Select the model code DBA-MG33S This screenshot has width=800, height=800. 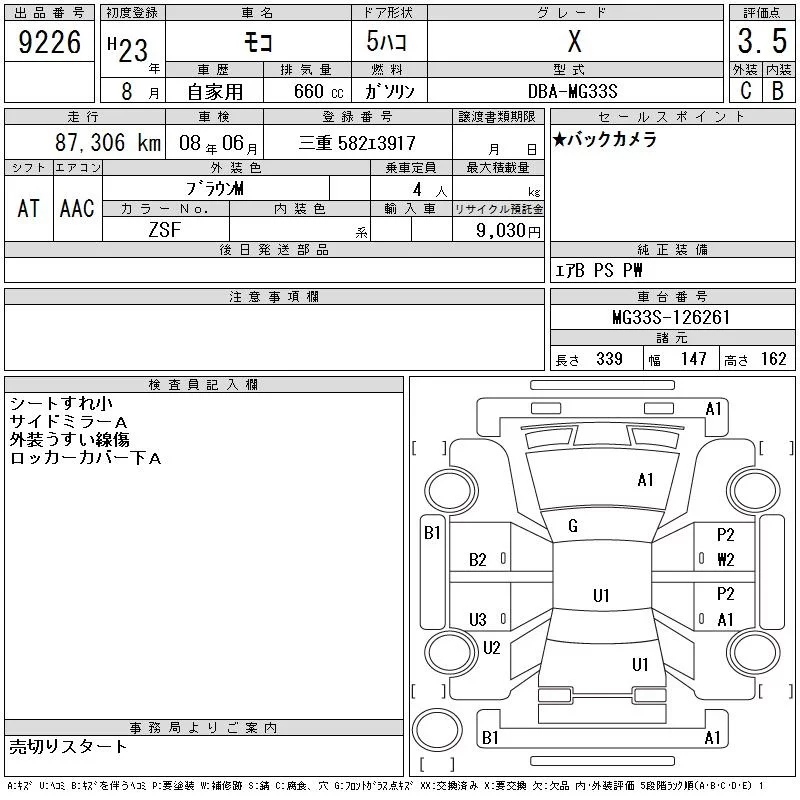[574, 91]
